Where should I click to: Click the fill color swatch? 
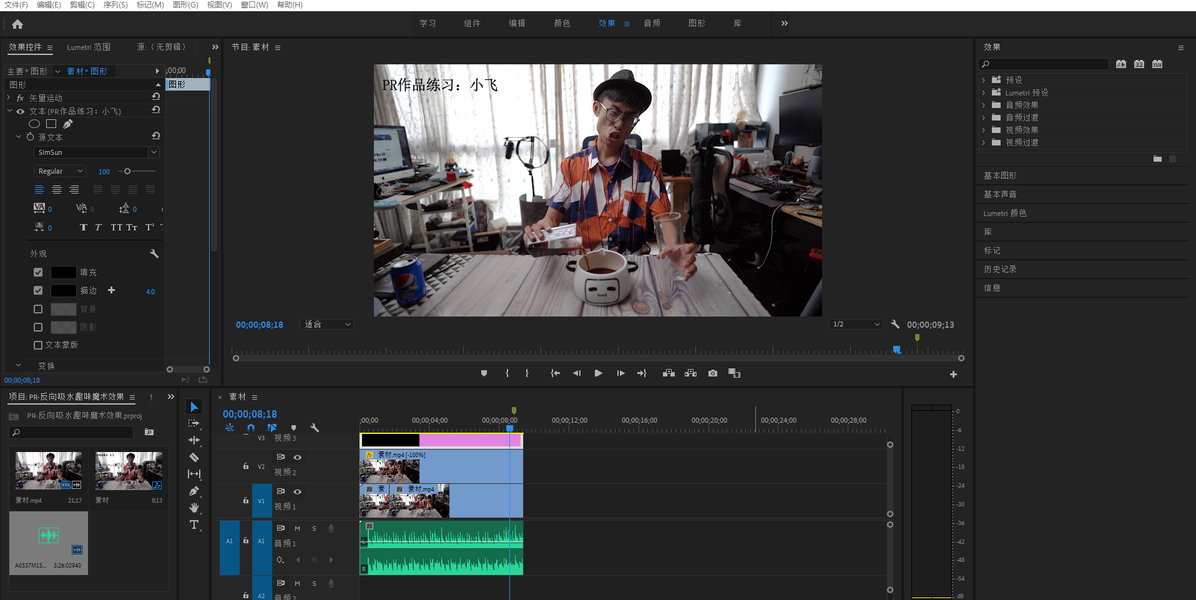pyautogui.click(x=63, y=272)
